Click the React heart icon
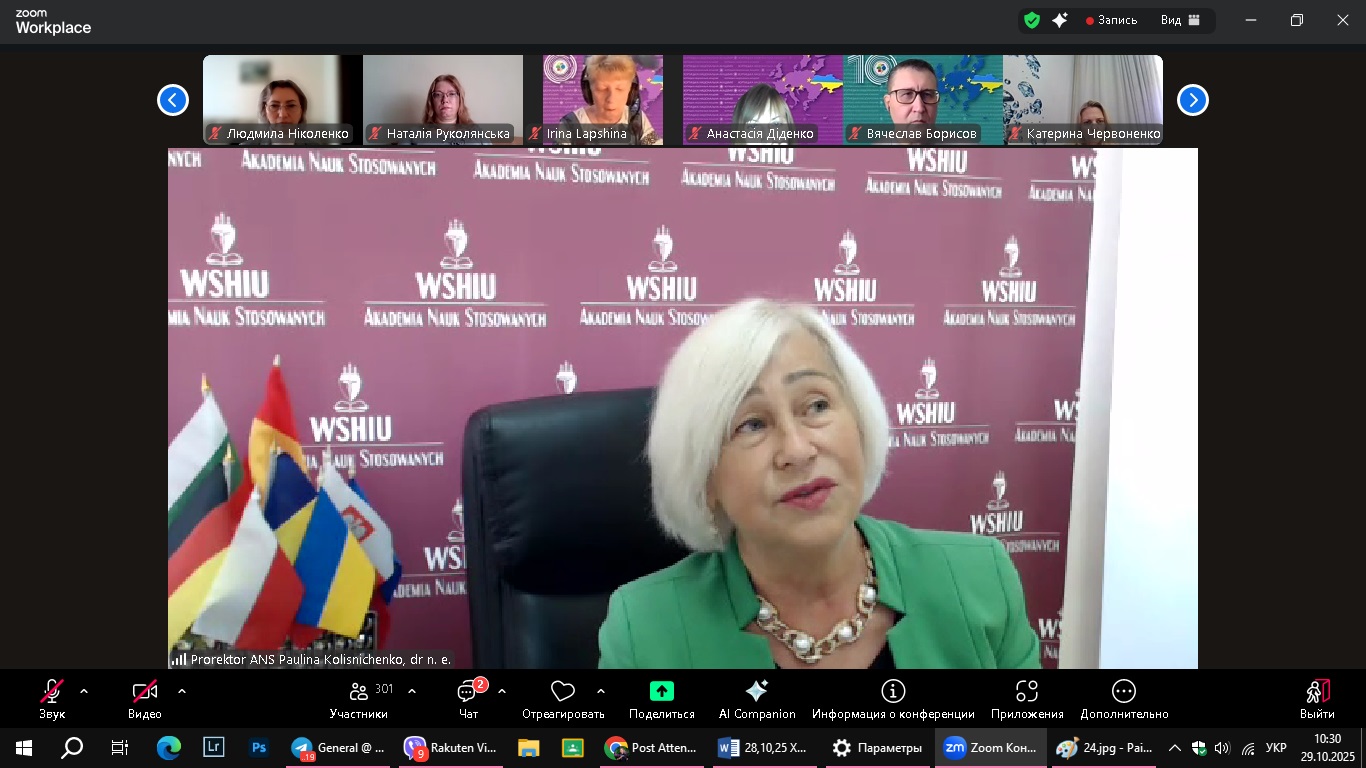This screenshot has height=768, width=1366. pos(563,698)
